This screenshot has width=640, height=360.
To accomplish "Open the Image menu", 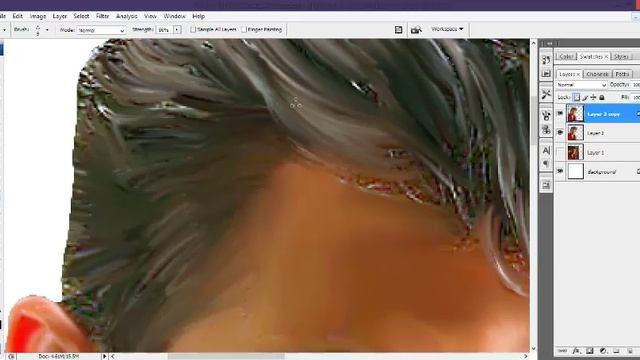I will (38, 16).
